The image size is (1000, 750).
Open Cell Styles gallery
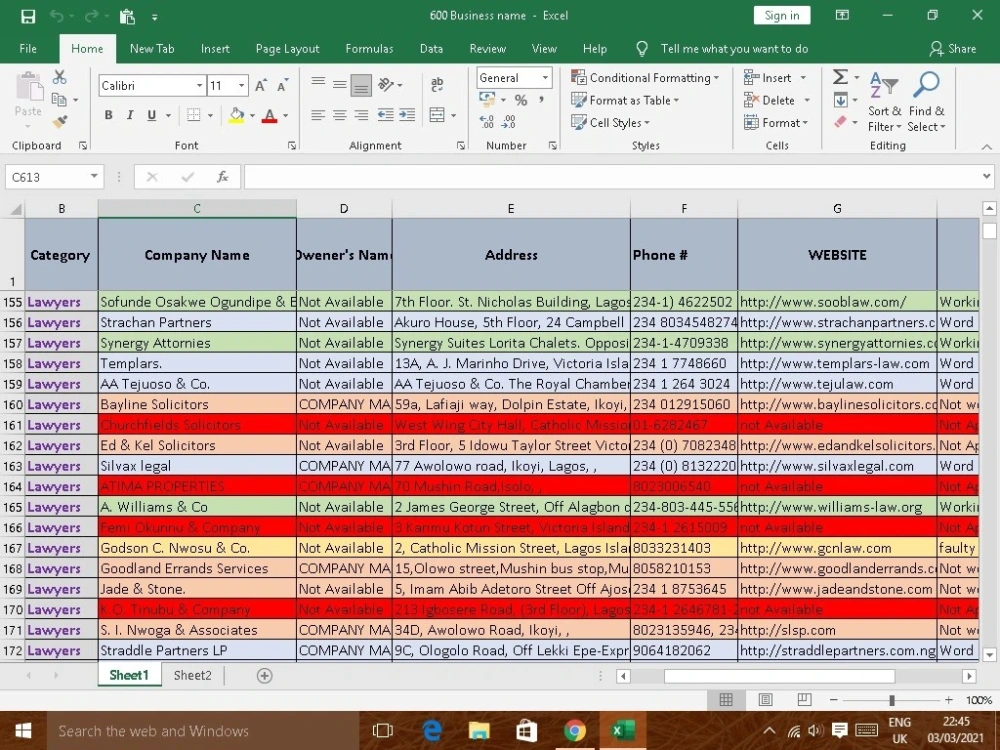(610, 122)
